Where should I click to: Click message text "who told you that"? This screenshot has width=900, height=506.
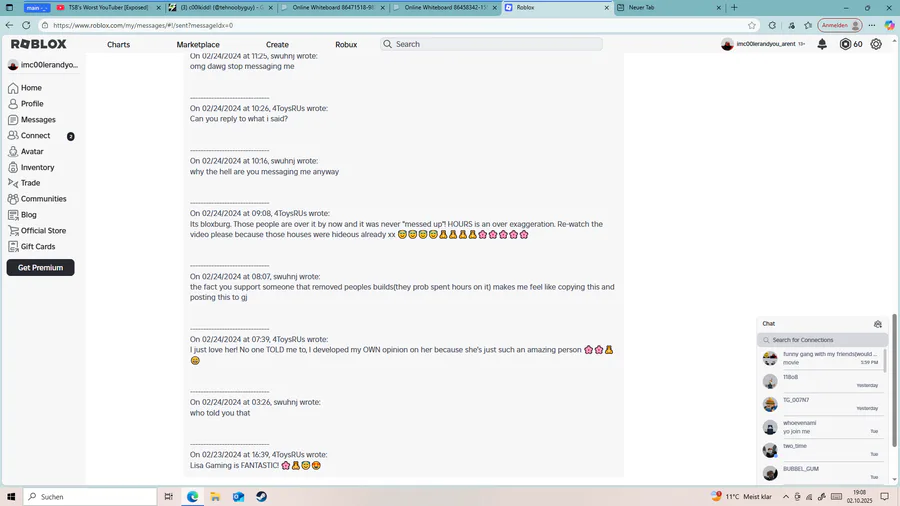(220, 413)
